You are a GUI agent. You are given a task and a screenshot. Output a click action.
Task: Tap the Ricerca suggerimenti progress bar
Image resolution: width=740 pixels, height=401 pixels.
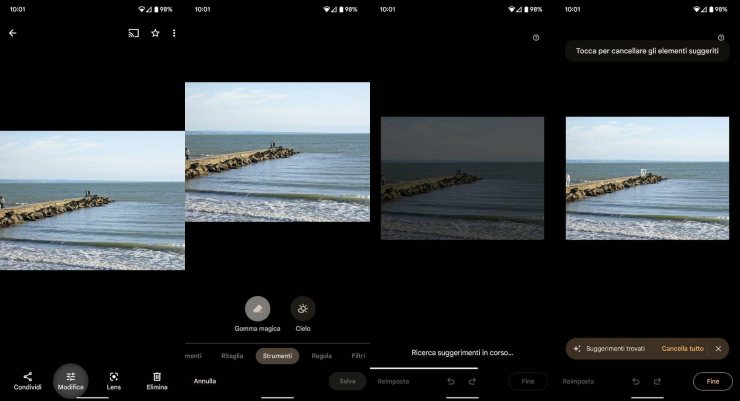coord(424,368)
